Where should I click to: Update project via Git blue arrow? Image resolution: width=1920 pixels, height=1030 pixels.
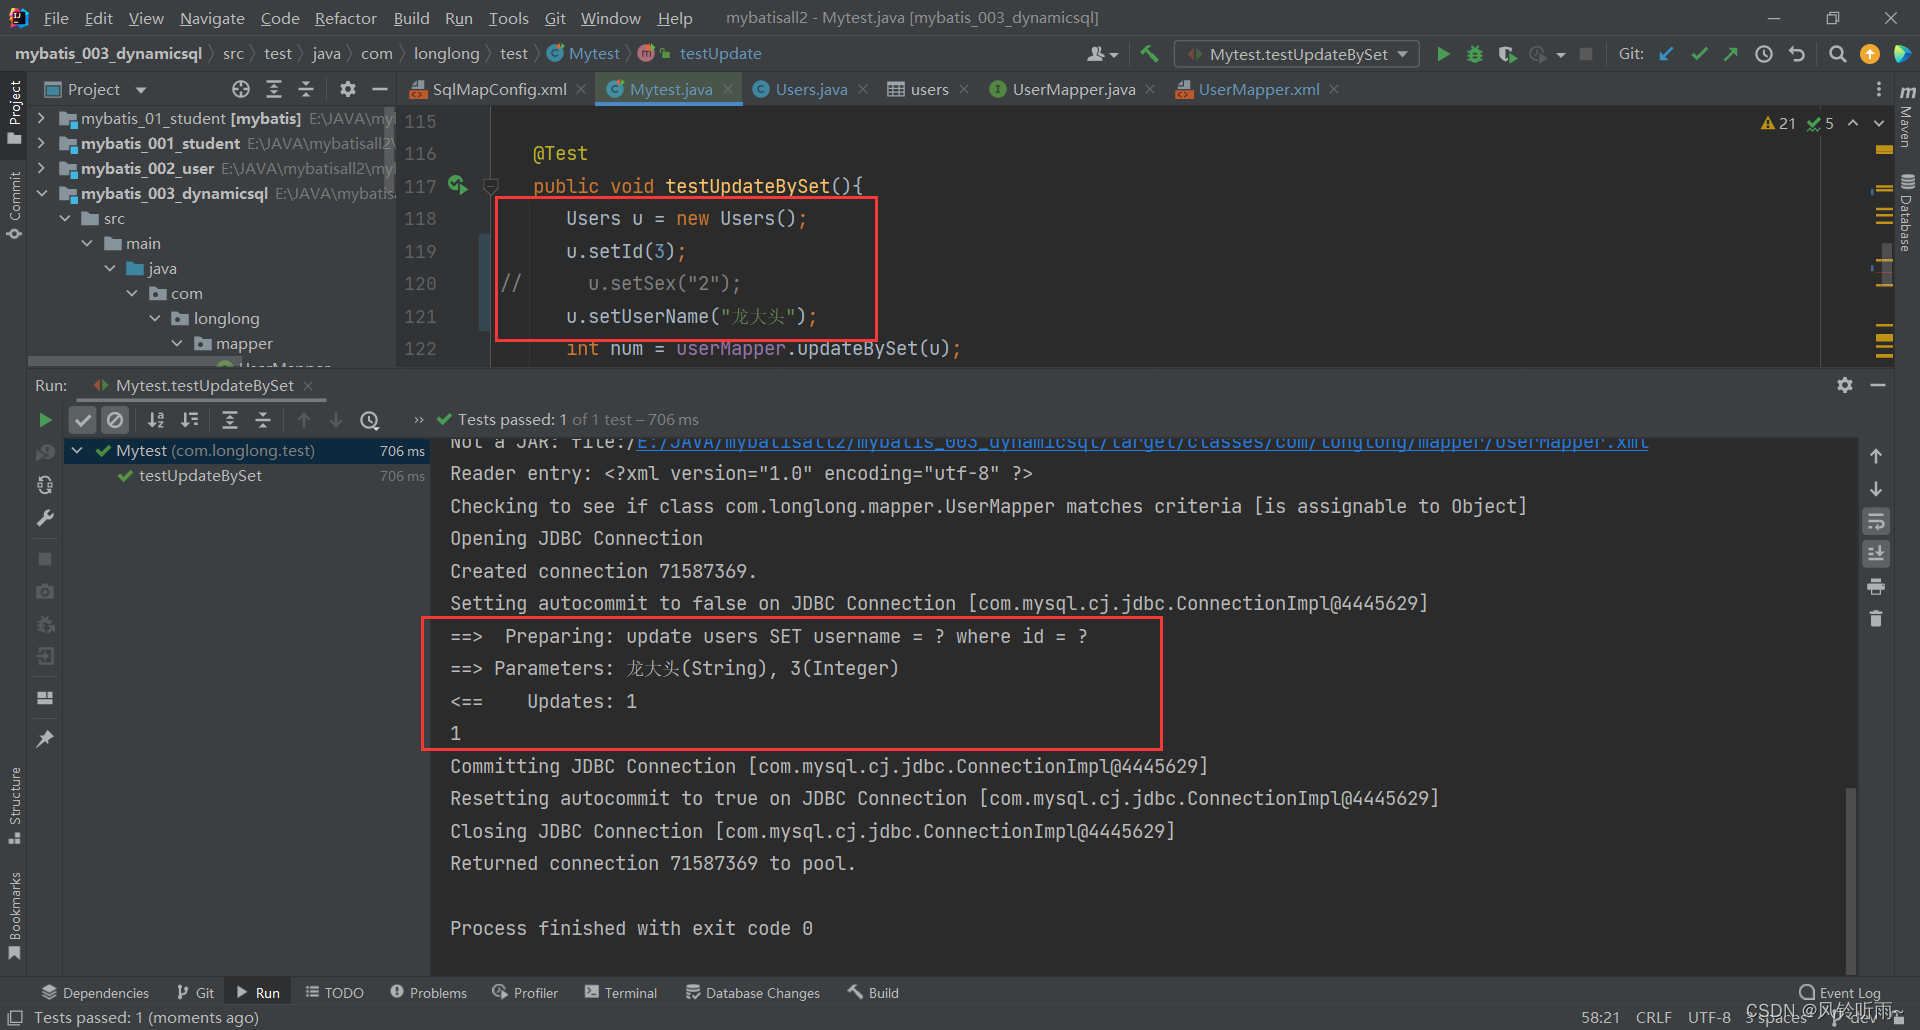tap(1666, 54)
